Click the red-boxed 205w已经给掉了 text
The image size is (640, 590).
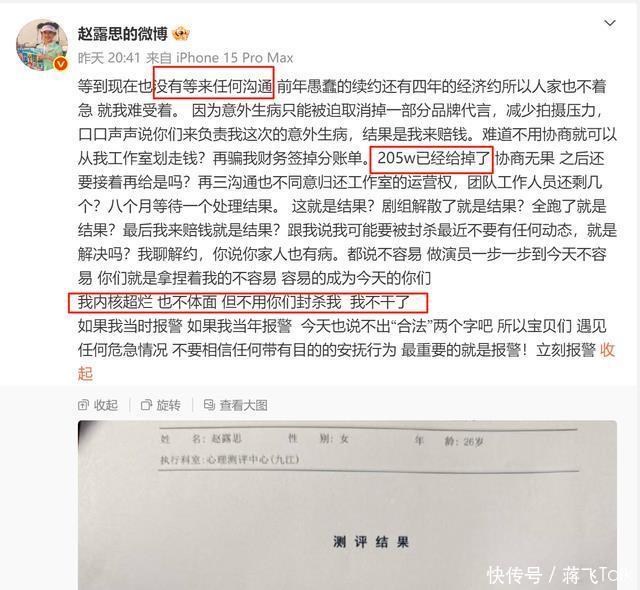point(431,160)
